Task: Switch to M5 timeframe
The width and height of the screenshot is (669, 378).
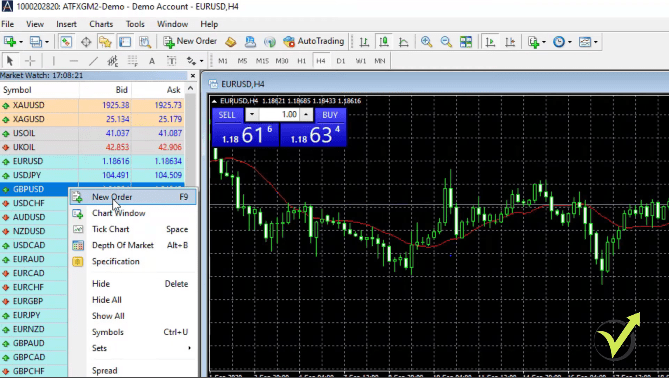Action: (x=242, y=61)
